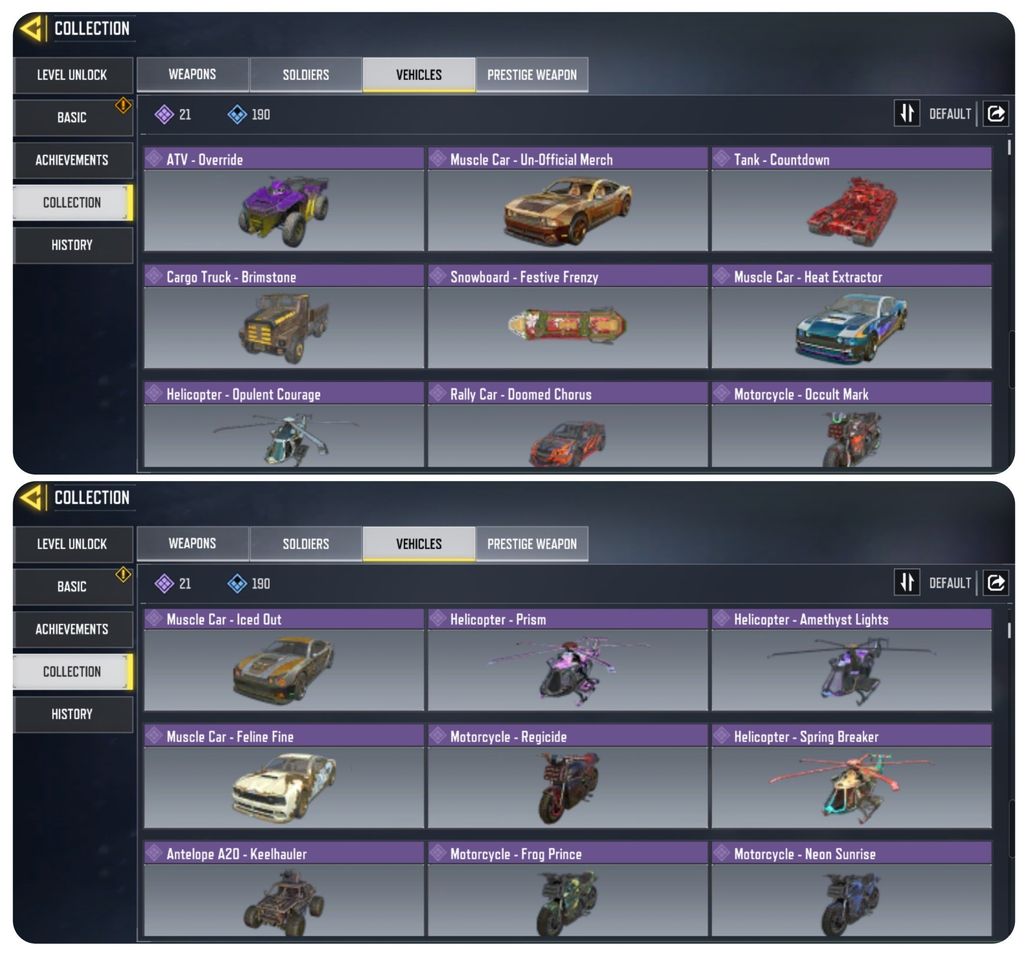Open History in the bottom sidebar

point(72,714)
